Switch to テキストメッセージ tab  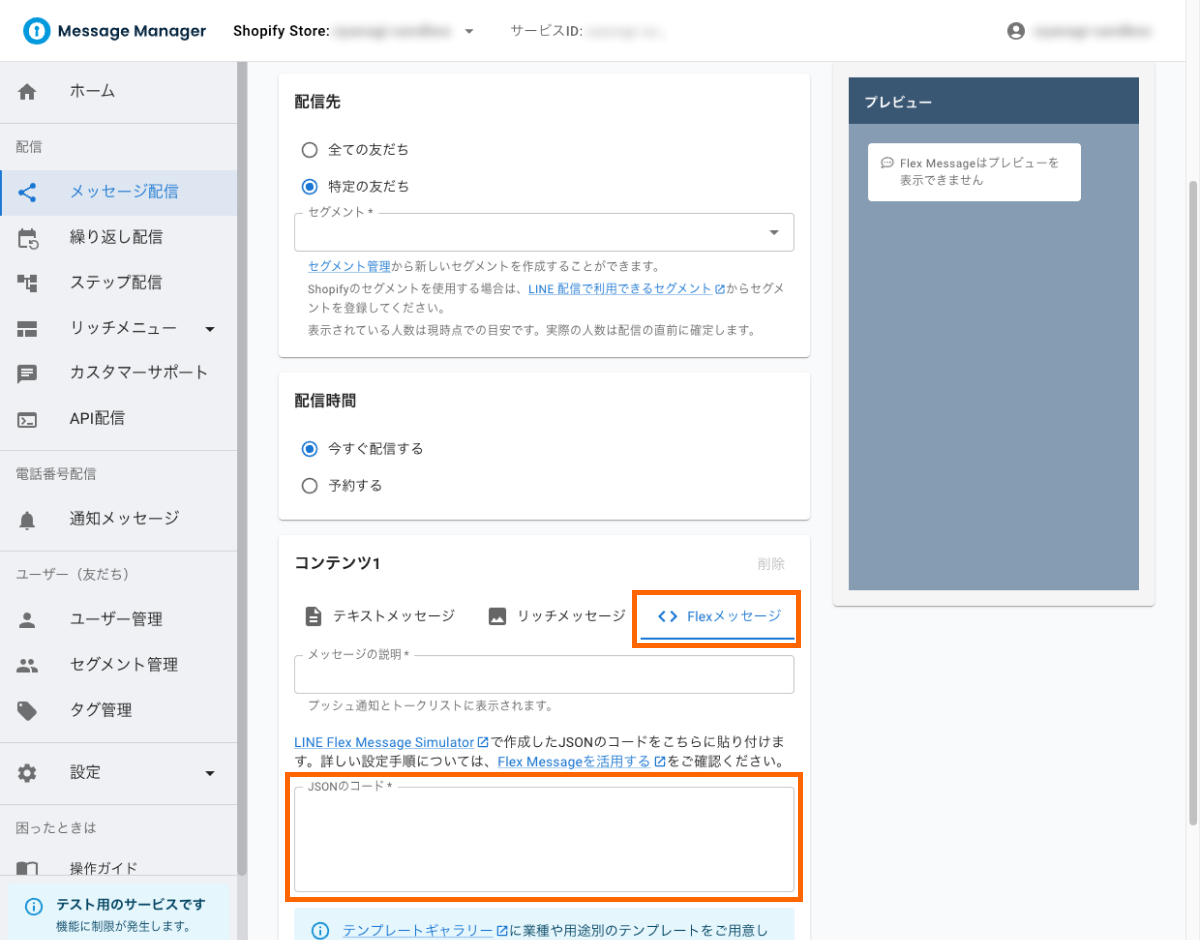point(379,616)
